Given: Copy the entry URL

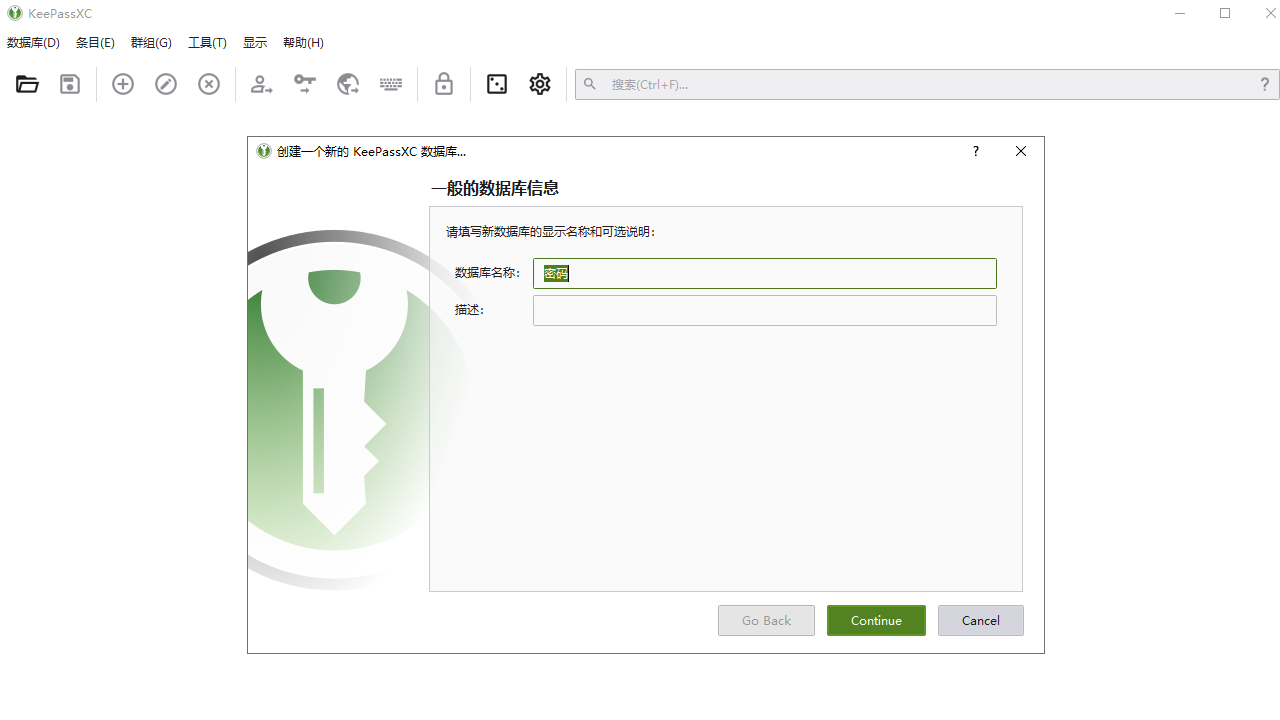Looking at the screenshot, I should click(348, 84).
